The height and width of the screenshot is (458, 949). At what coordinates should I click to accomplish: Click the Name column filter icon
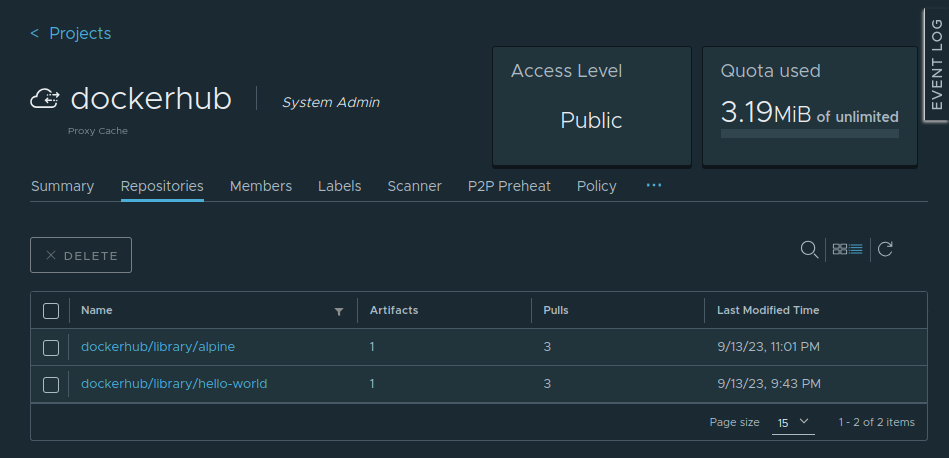(338, 311)
